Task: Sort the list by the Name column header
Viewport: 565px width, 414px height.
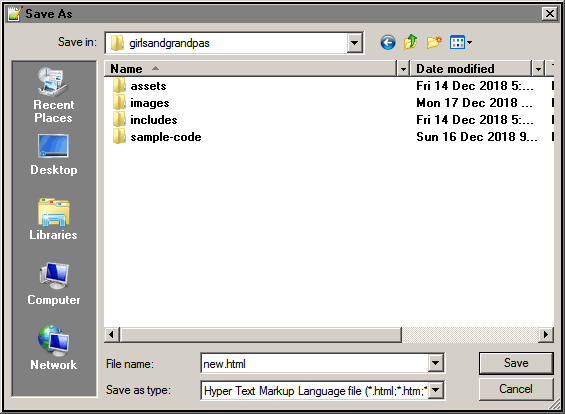Action: 250,68
